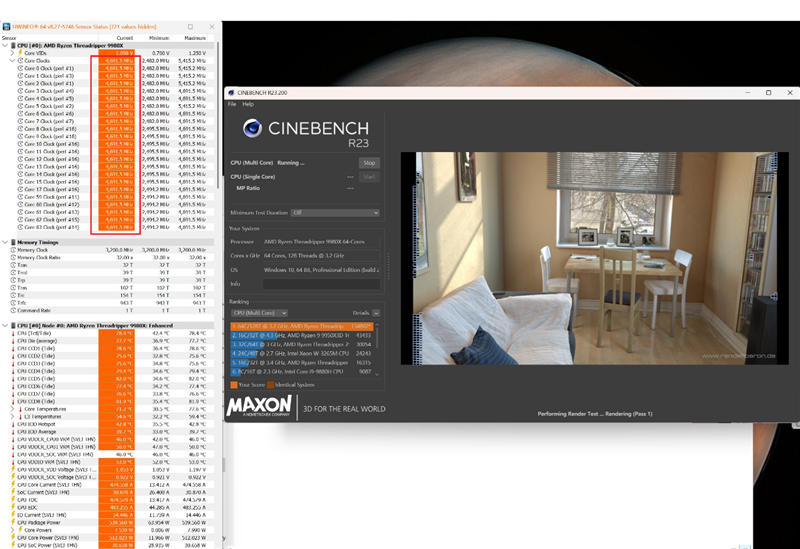The image size is (800, 549).
Task: Select the Core VIDs lightning bolt icon
Action: pyautogui.click(x=20, y=53)
